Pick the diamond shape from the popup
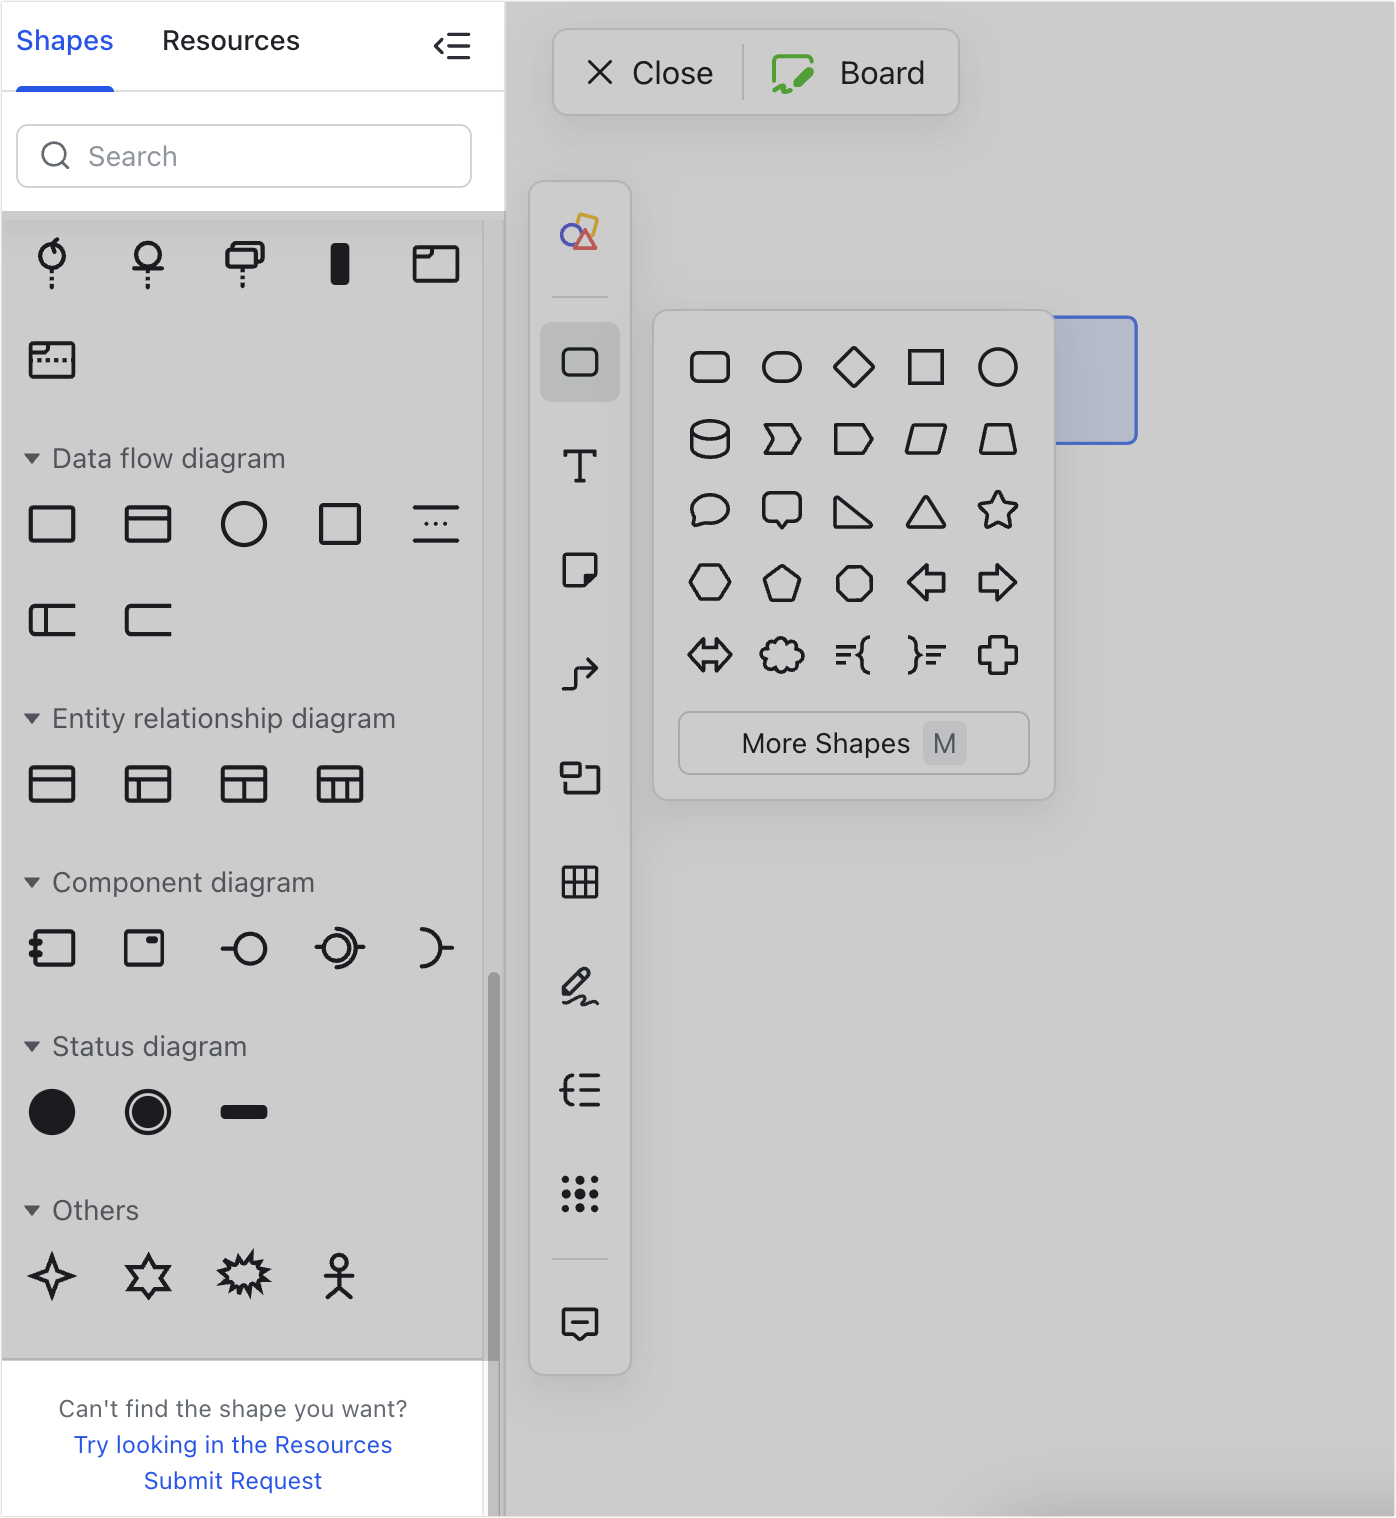 point(854,367)
